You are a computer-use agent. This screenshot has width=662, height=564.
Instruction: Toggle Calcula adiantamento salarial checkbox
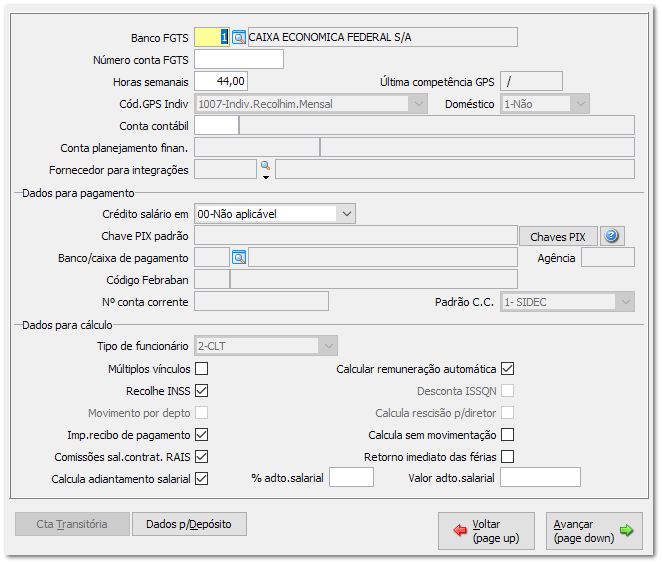tap(202, 479)
